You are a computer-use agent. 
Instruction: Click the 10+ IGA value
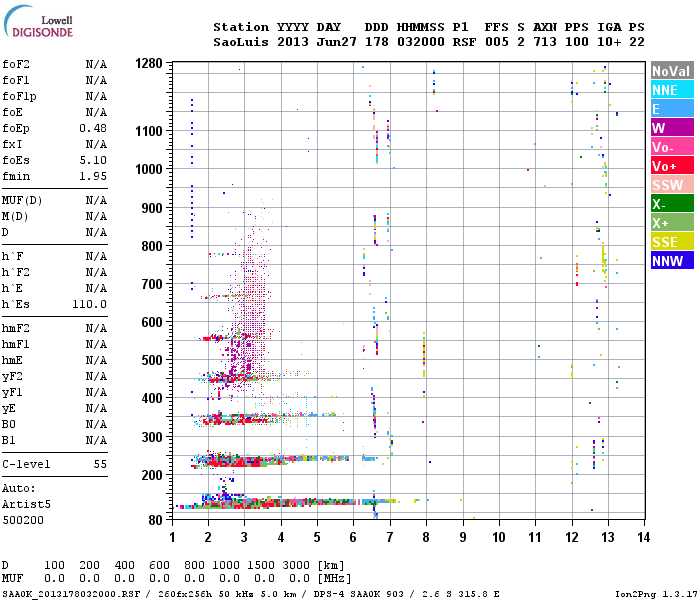tap(609, 42)
